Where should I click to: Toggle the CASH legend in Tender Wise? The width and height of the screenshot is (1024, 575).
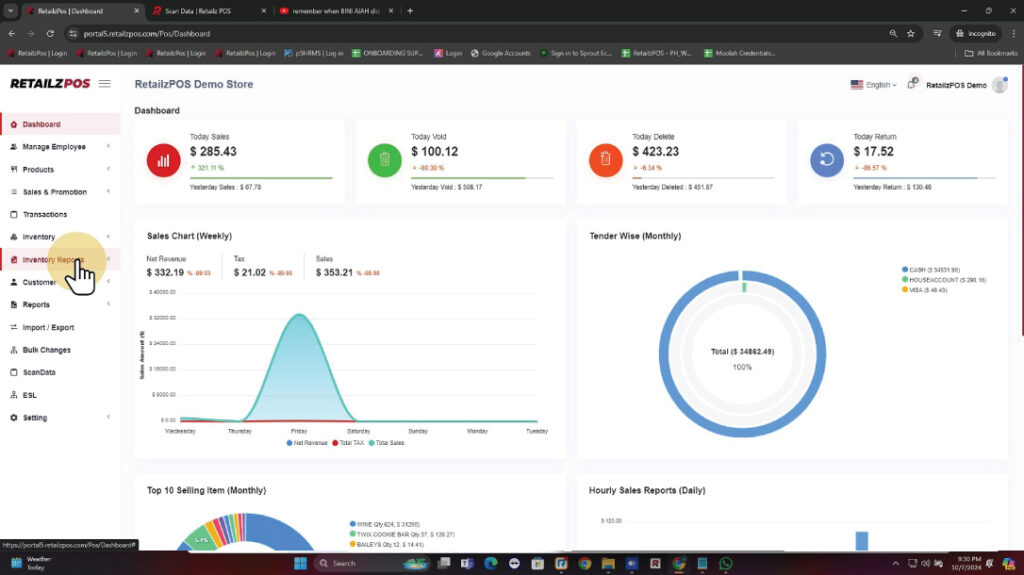930,270
